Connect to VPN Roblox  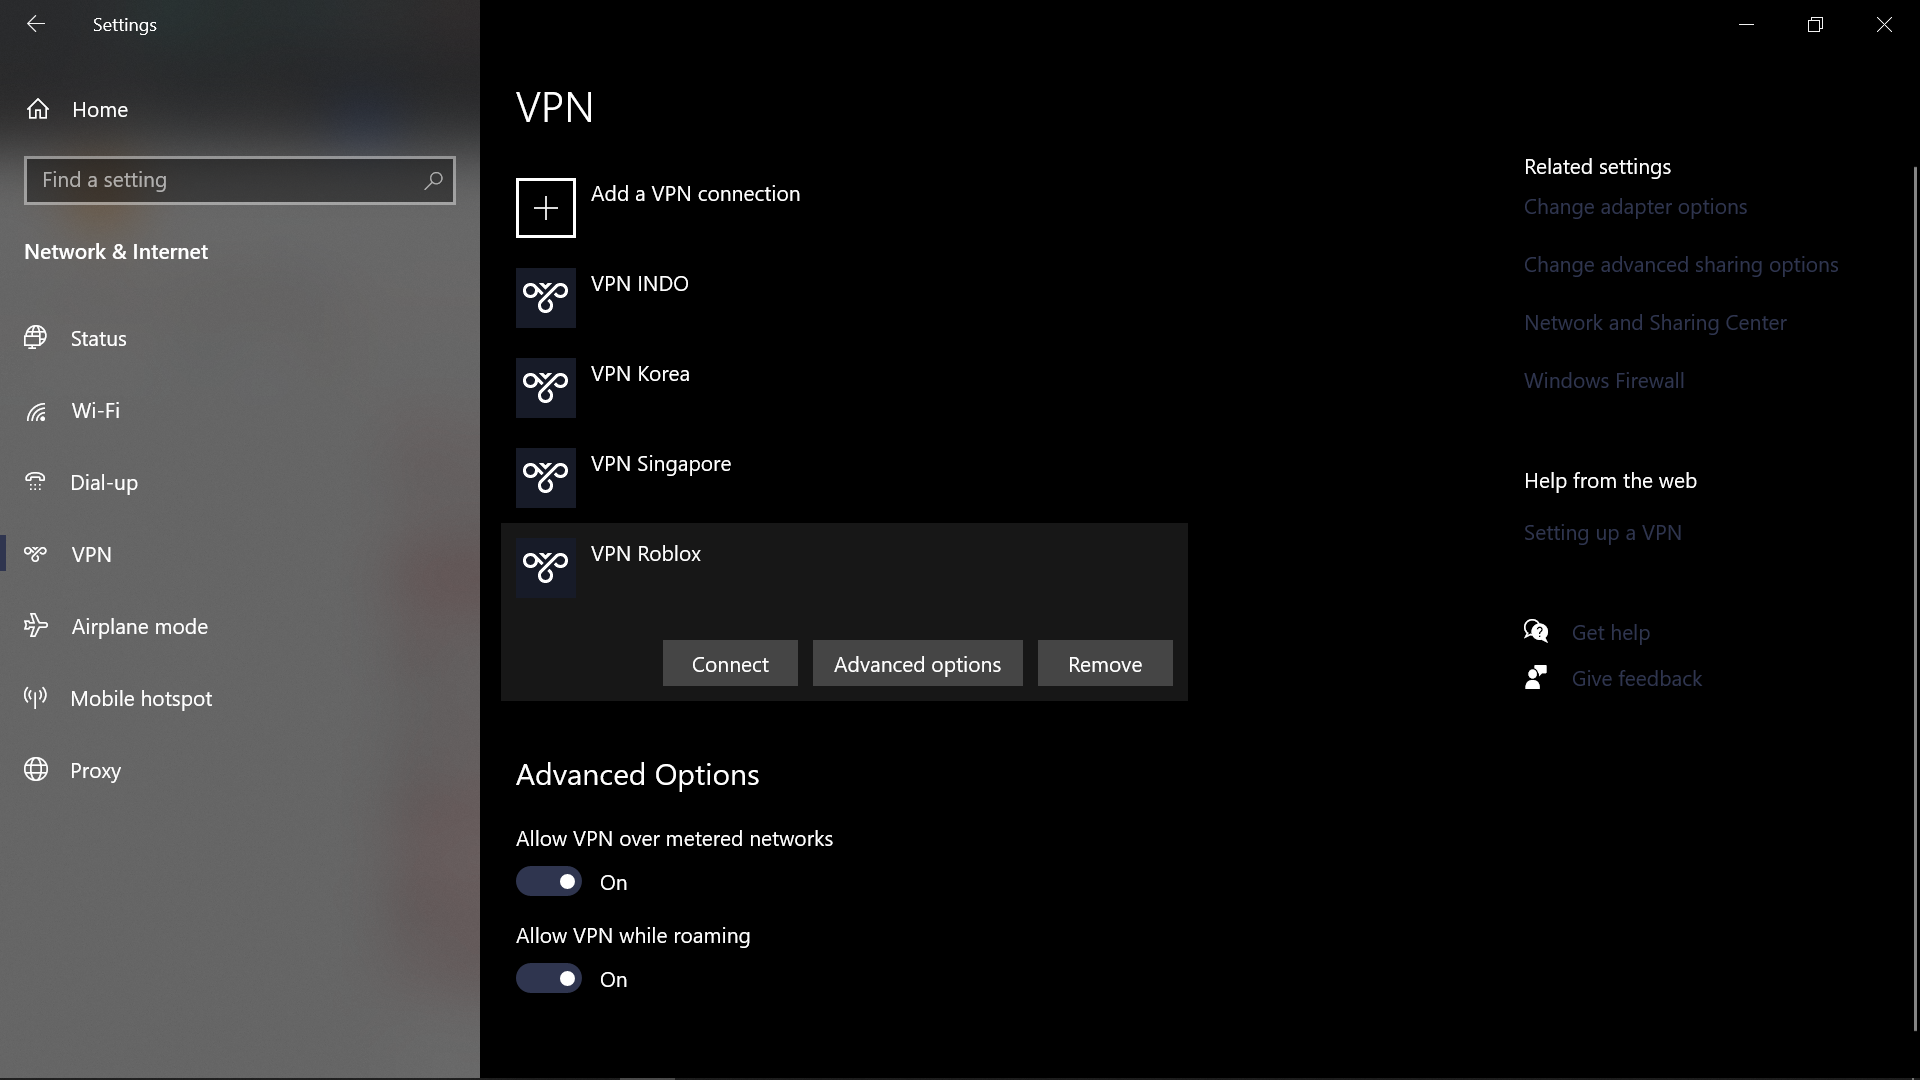click(x=730, y=664)
